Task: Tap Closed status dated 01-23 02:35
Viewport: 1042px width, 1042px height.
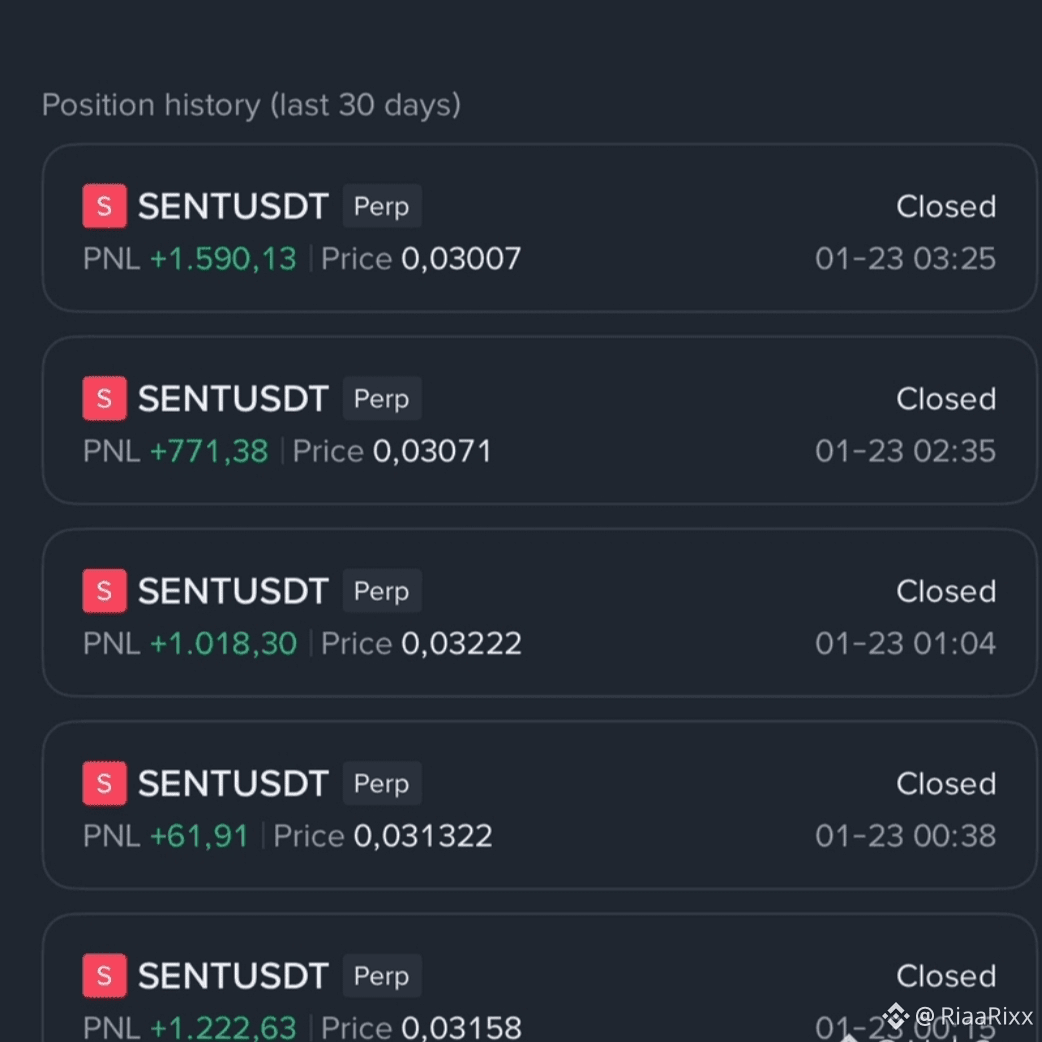Action: pos(946,399)
